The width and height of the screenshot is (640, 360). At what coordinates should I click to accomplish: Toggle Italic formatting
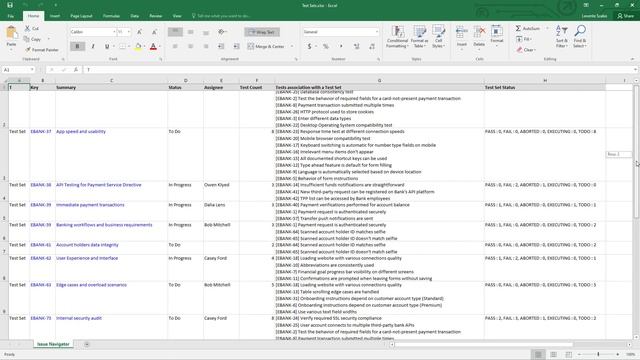pos(93,47)
